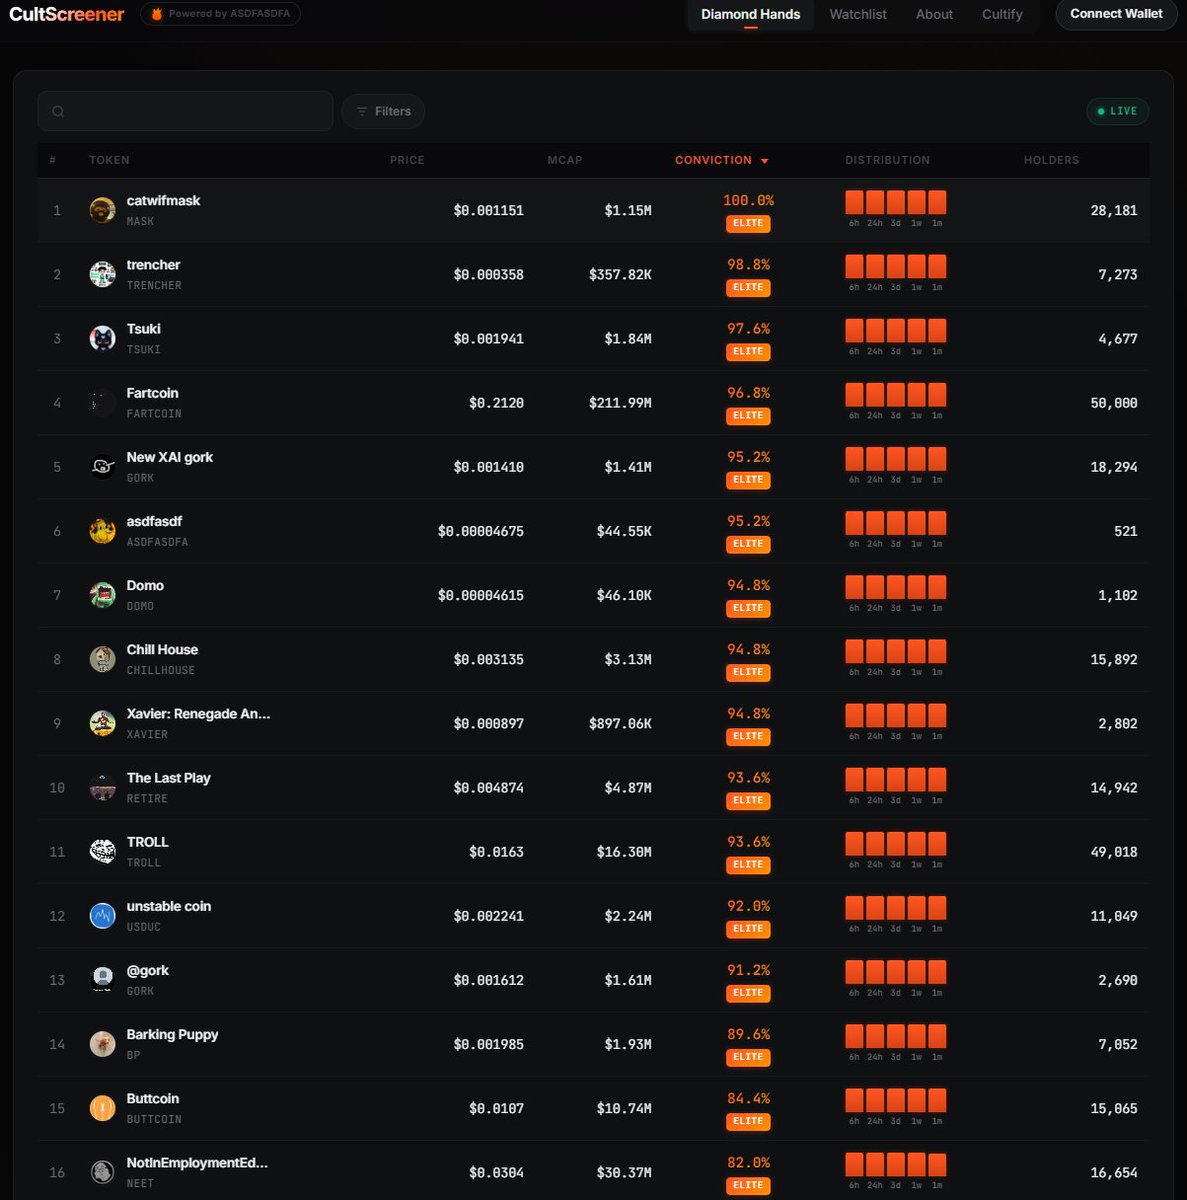Click the 98.8% conviction value
The width and height of the screenshot is (1187, 1200).
pos(748,264)
